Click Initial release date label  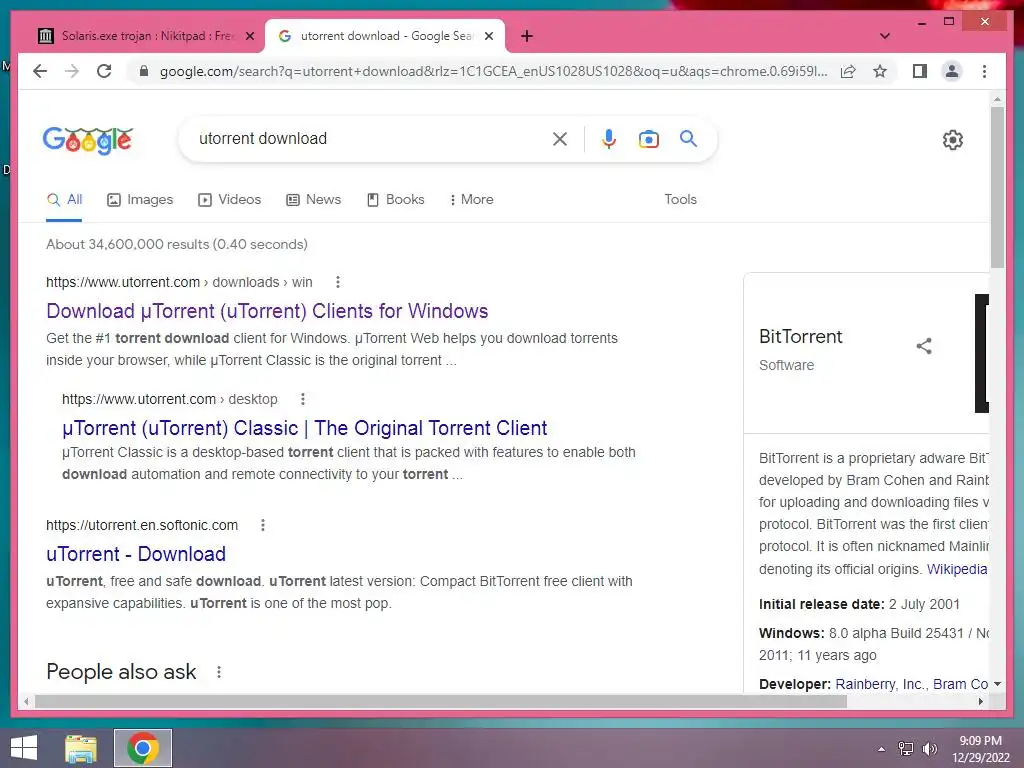(822, 605)
